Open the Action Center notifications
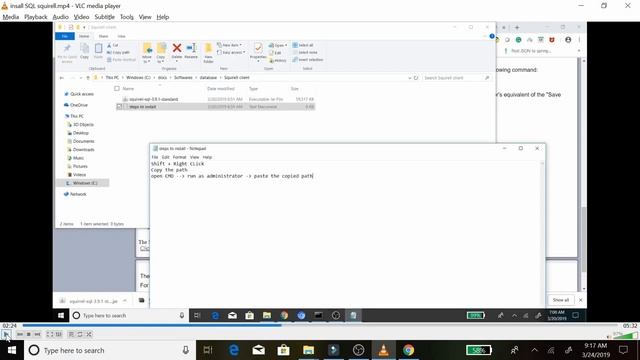 (x=623, y=350)
